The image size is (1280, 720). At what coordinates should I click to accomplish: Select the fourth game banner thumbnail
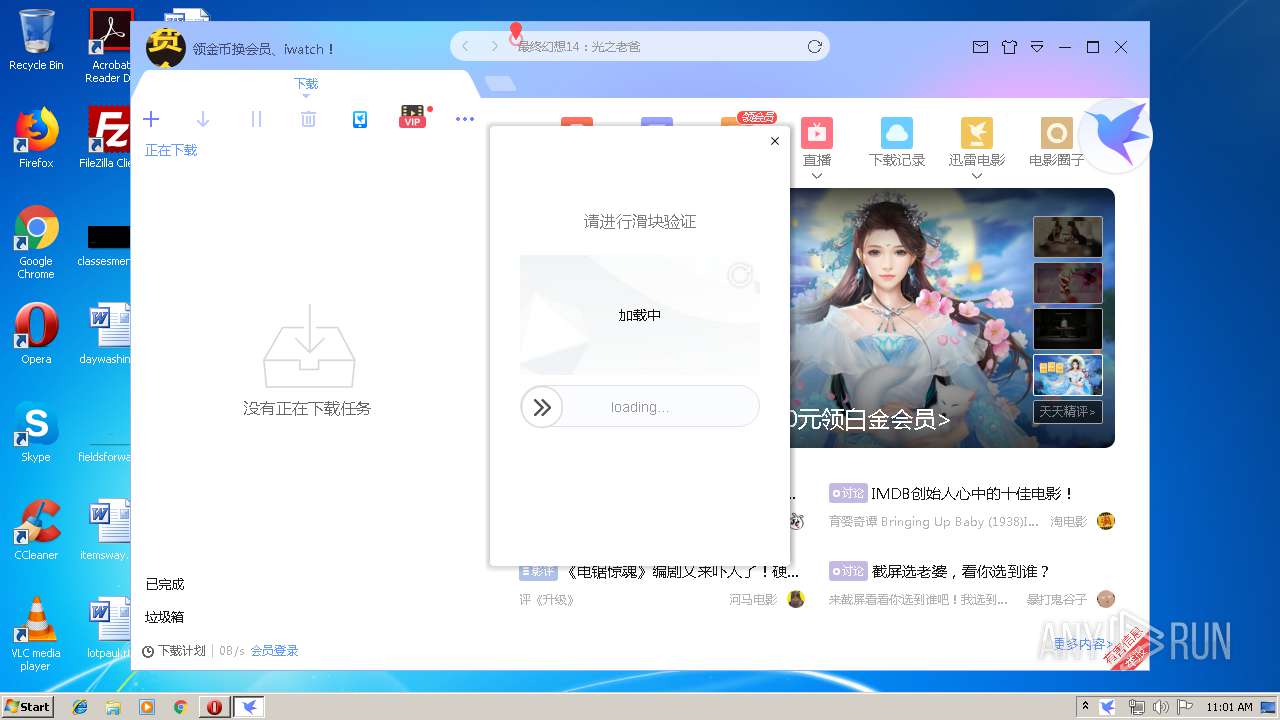[x=1067, y=375]
